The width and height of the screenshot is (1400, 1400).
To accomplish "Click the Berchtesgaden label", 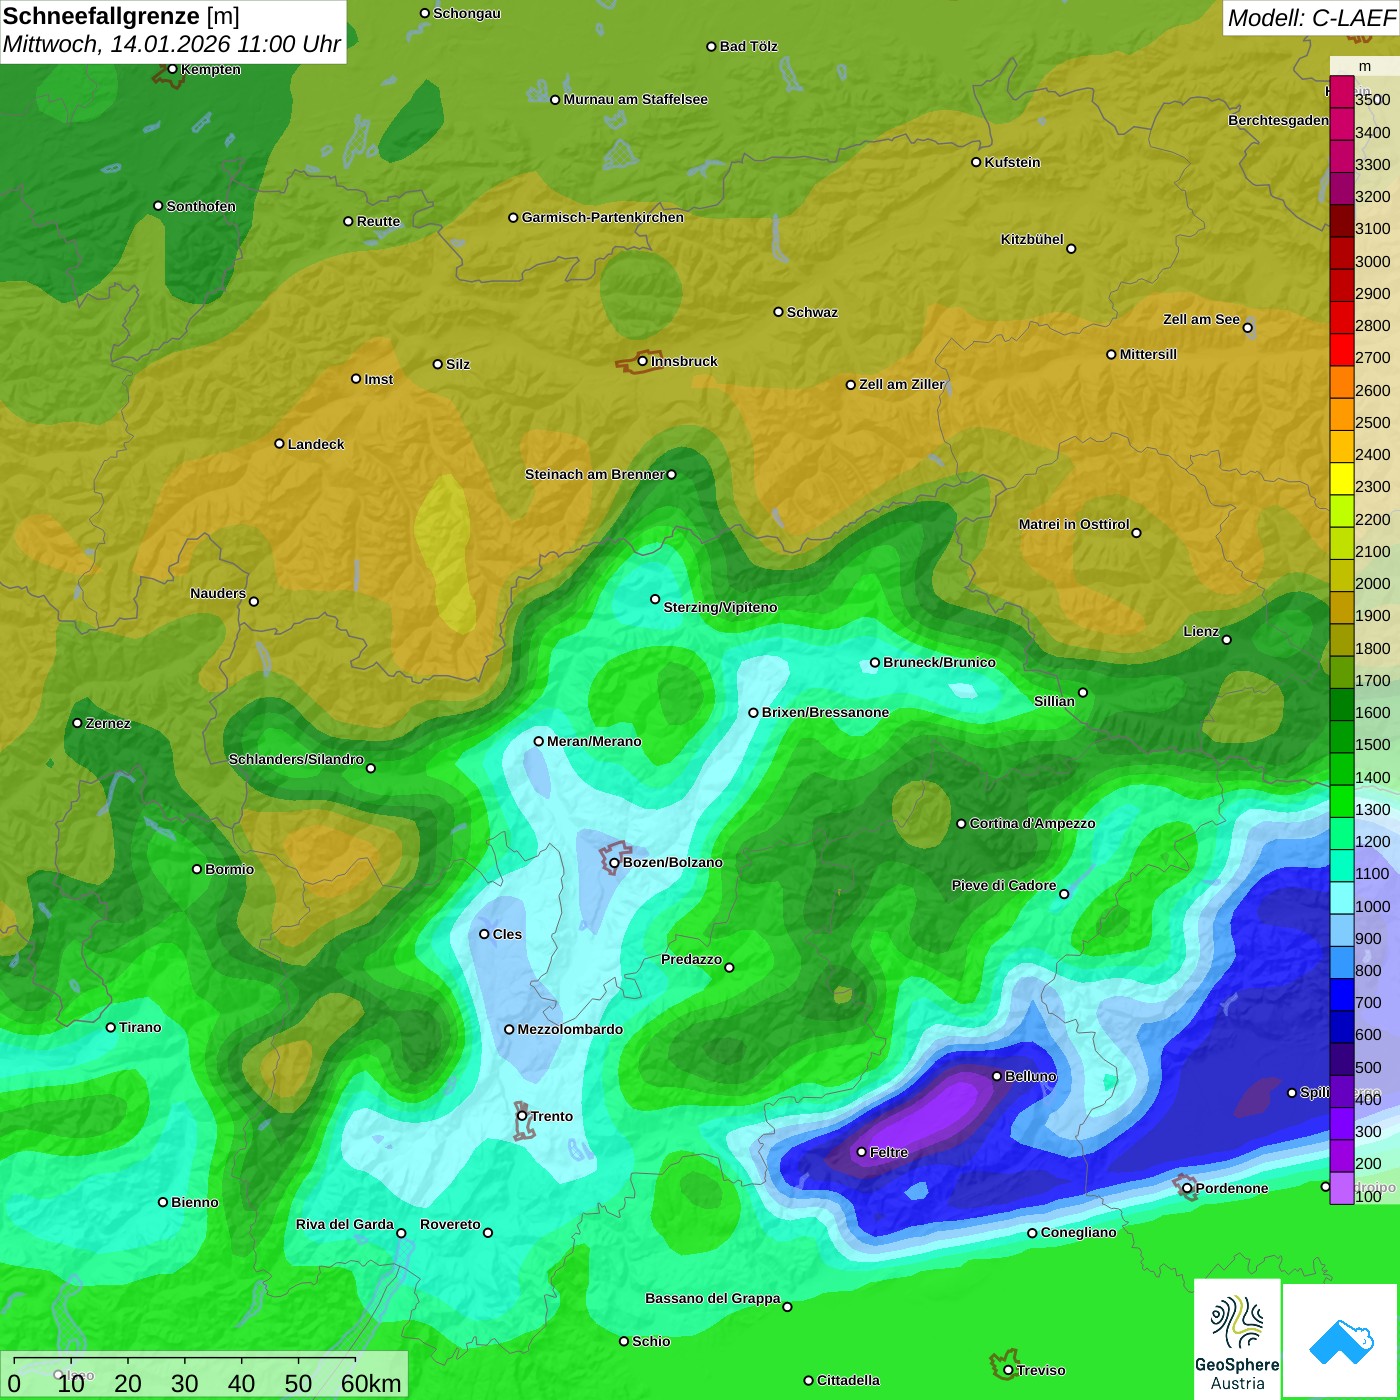I will 1278,120.
